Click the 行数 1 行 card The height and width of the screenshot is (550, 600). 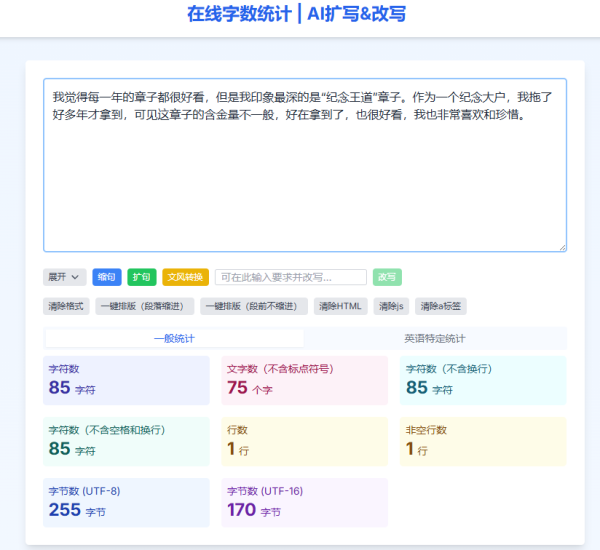point(305,442)
